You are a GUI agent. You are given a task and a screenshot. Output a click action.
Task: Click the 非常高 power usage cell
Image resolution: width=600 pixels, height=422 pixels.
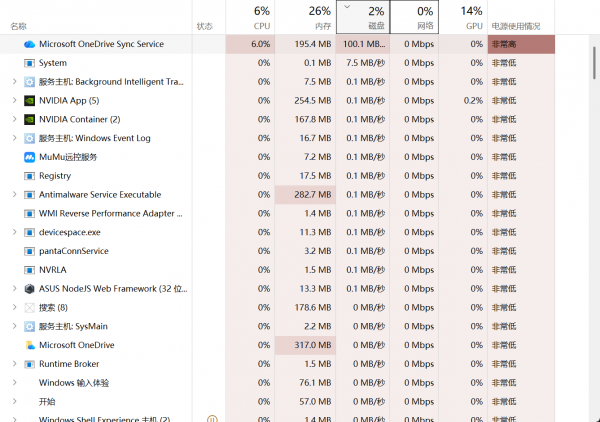(521, 44)
